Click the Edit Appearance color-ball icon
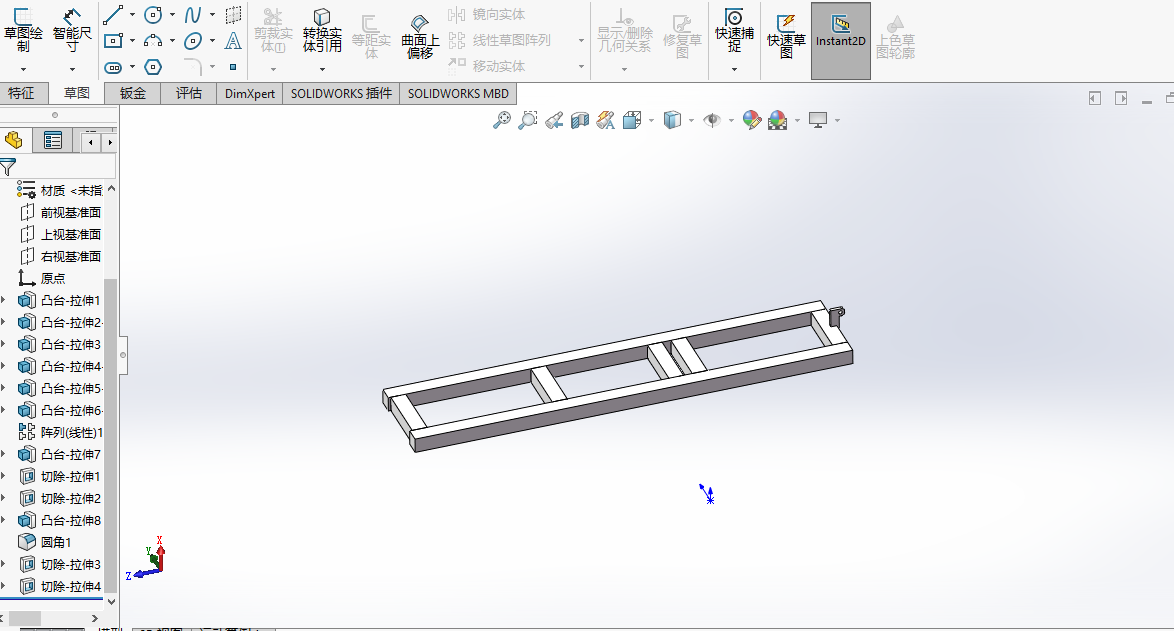The height and width of the screenshot is (631, 1174). coord(752,120)
